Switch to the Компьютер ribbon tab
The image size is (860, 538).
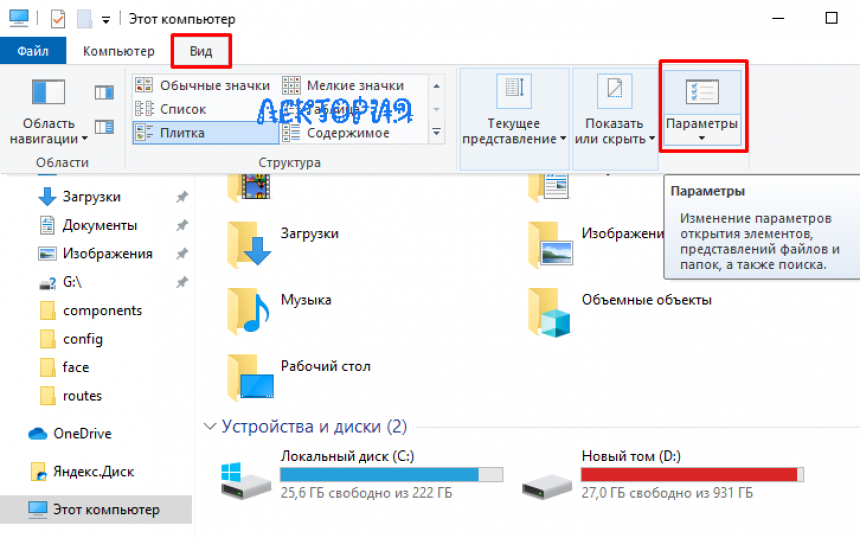click(118, 51)
